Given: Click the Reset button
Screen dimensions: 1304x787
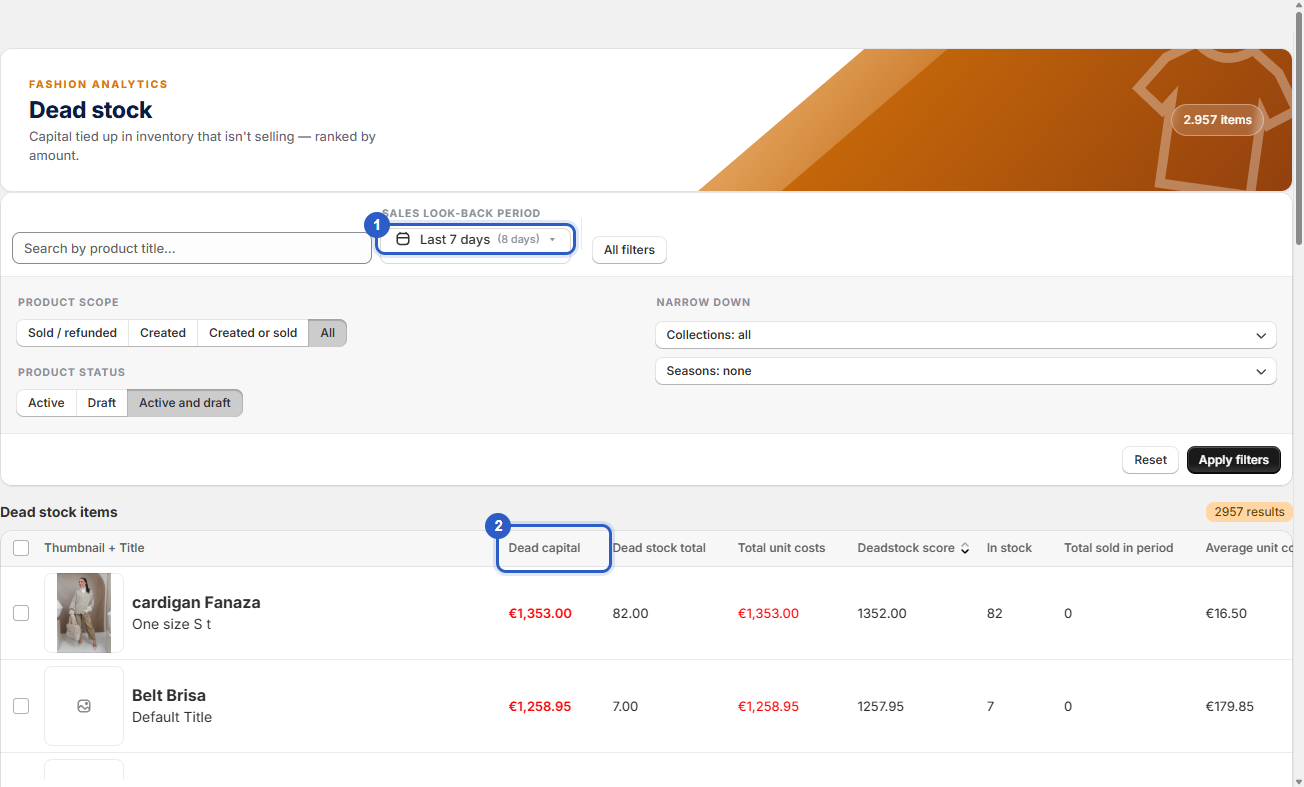Looking at the screenshot, I should click(1150, 460).
